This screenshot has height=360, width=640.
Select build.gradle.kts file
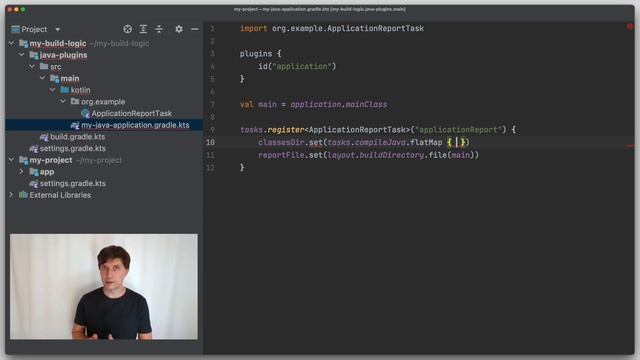(72, 136)
